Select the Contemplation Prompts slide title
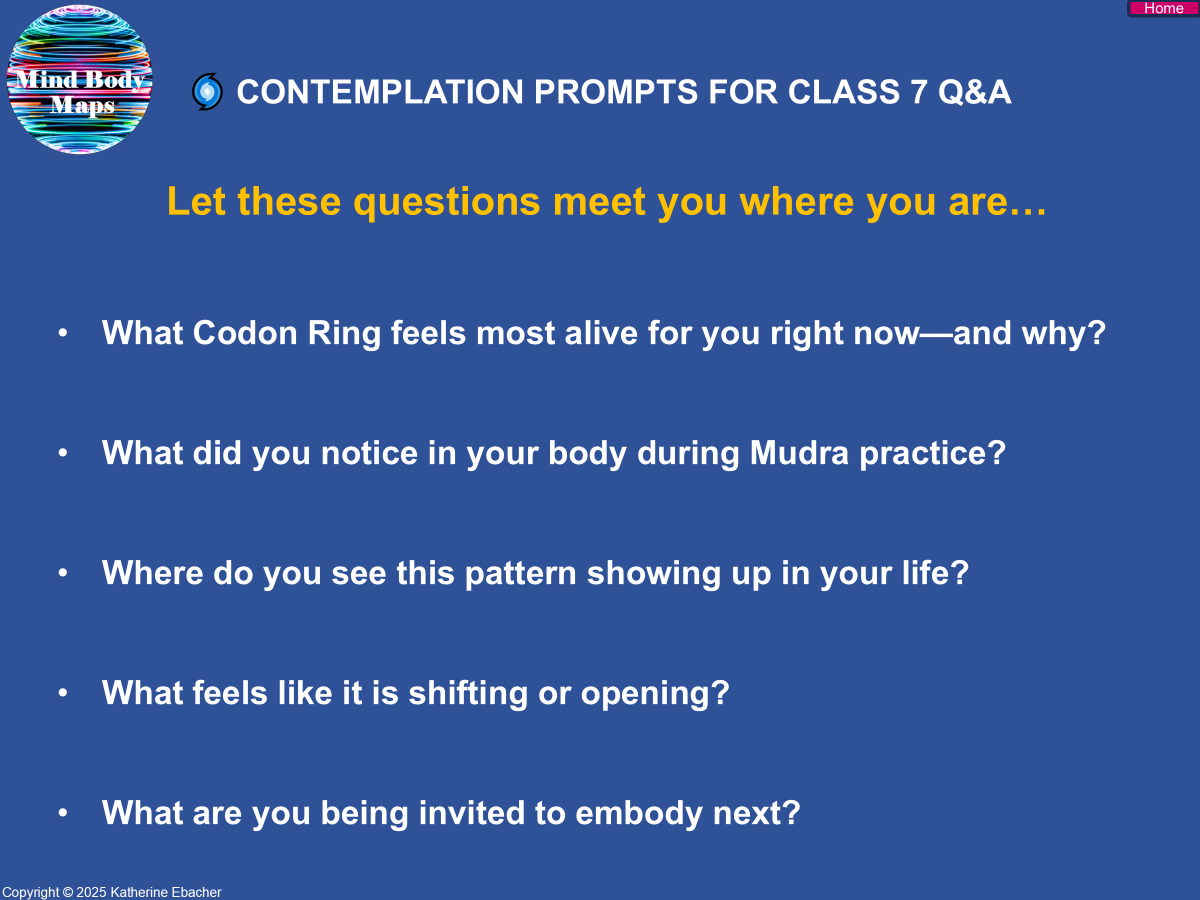This screenshot has height=900, width=1200. (x=623, y=92)
